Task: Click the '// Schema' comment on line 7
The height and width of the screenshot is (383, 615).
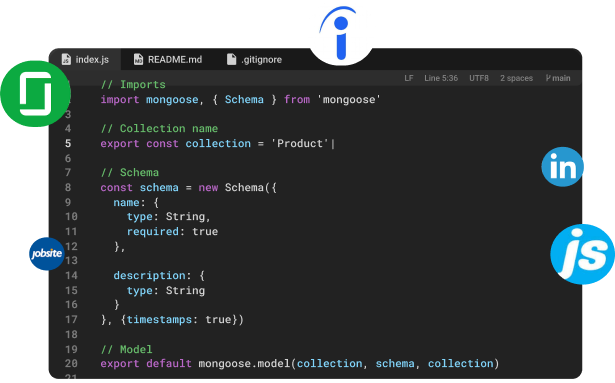Action: pyautogui.click(x=130, y=173)
